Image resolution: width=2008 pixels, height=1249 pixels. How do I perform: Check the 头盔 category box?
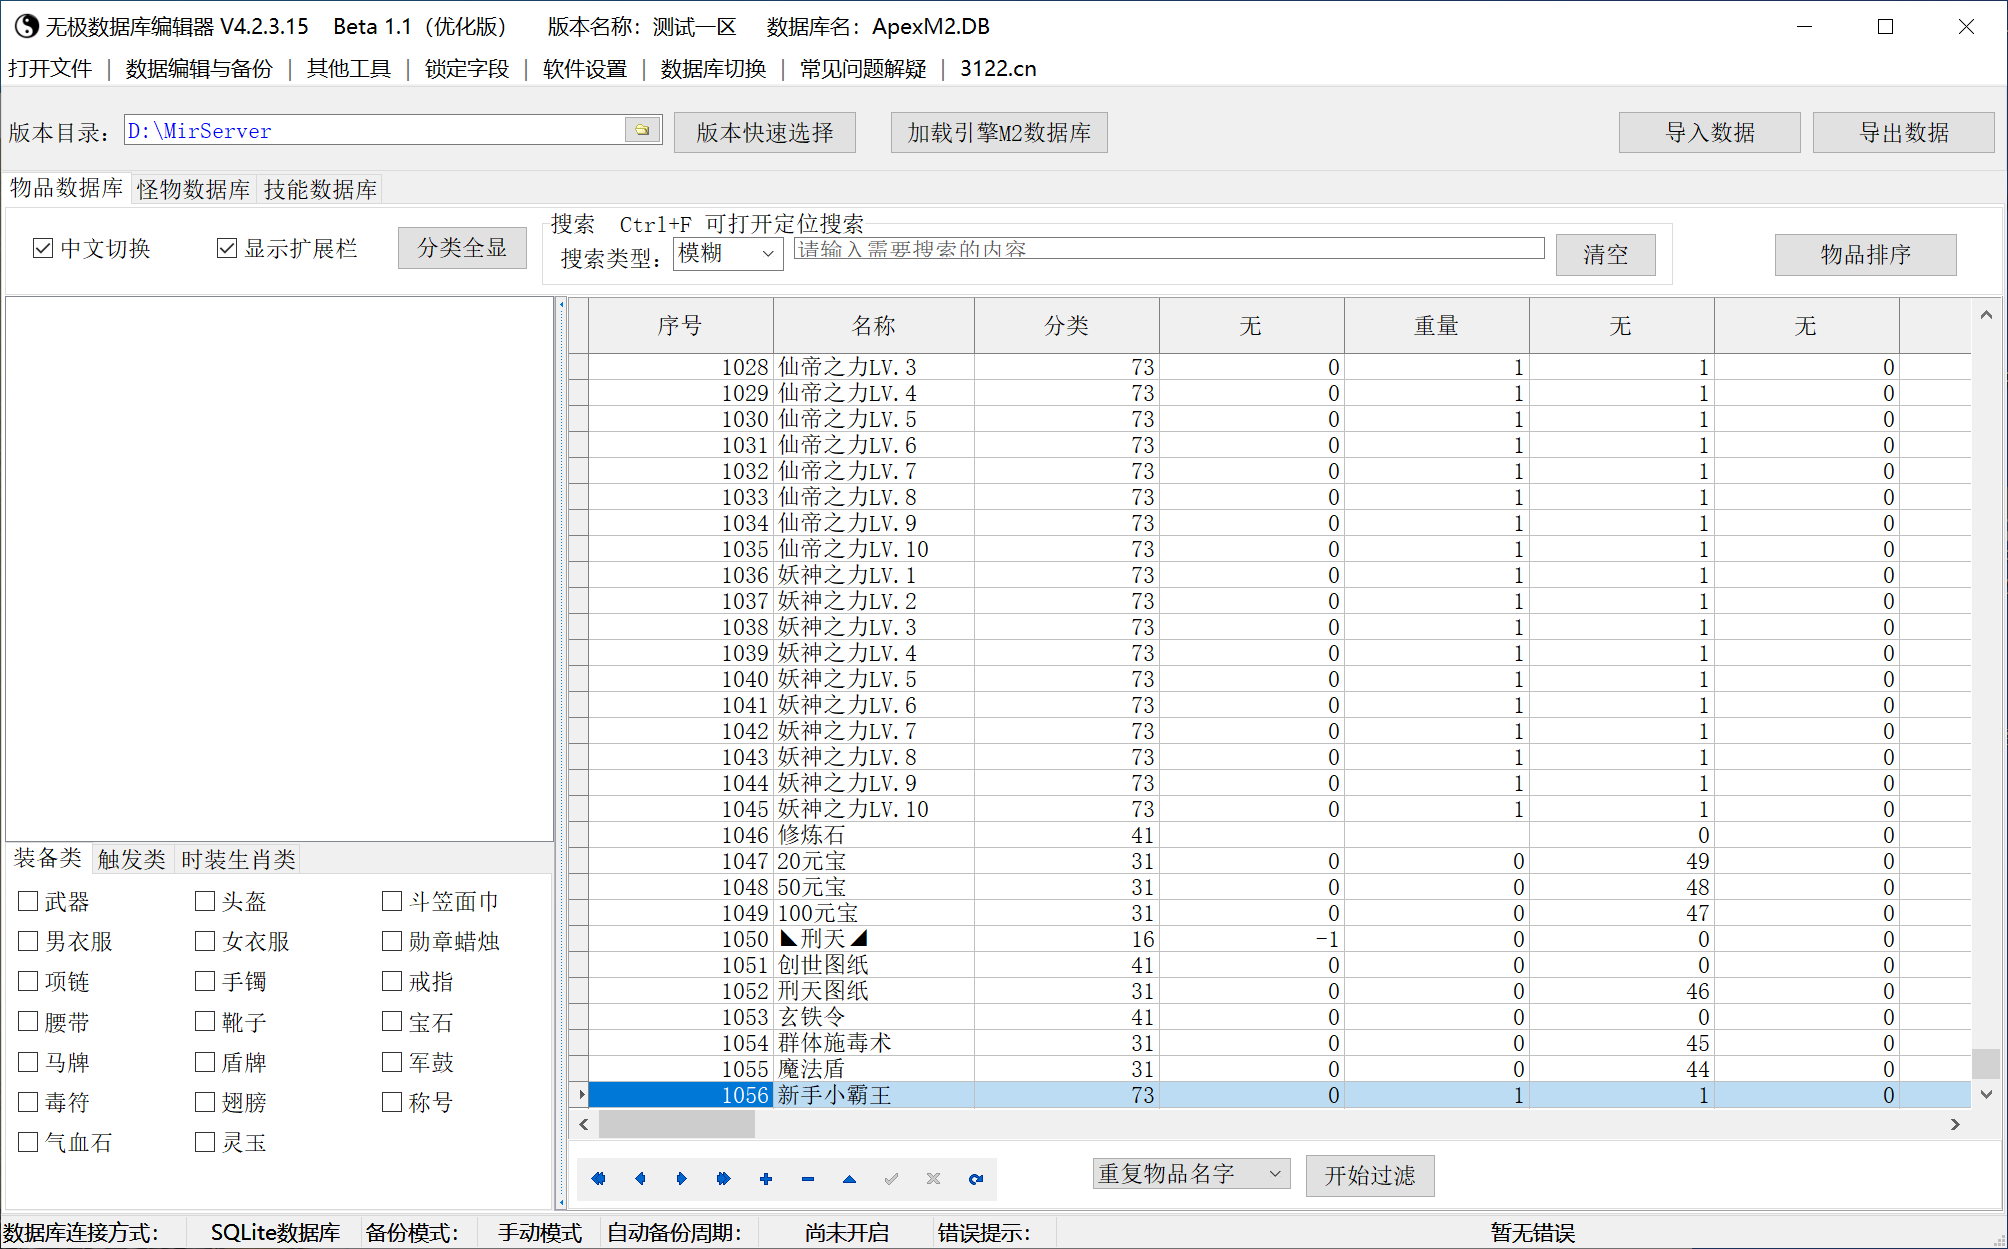tap(205, 901)
